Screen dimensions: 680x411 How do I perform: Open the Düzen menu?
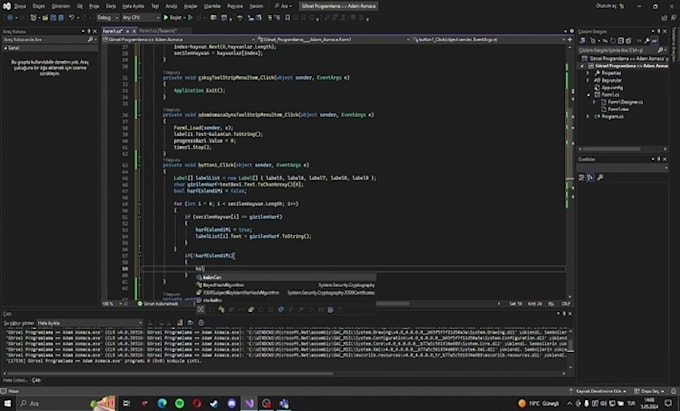39,6
